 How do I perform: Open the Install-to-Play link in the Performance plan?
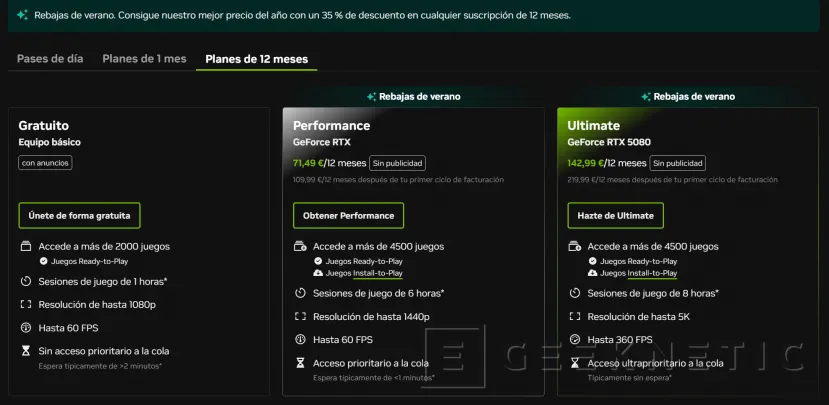378,273
